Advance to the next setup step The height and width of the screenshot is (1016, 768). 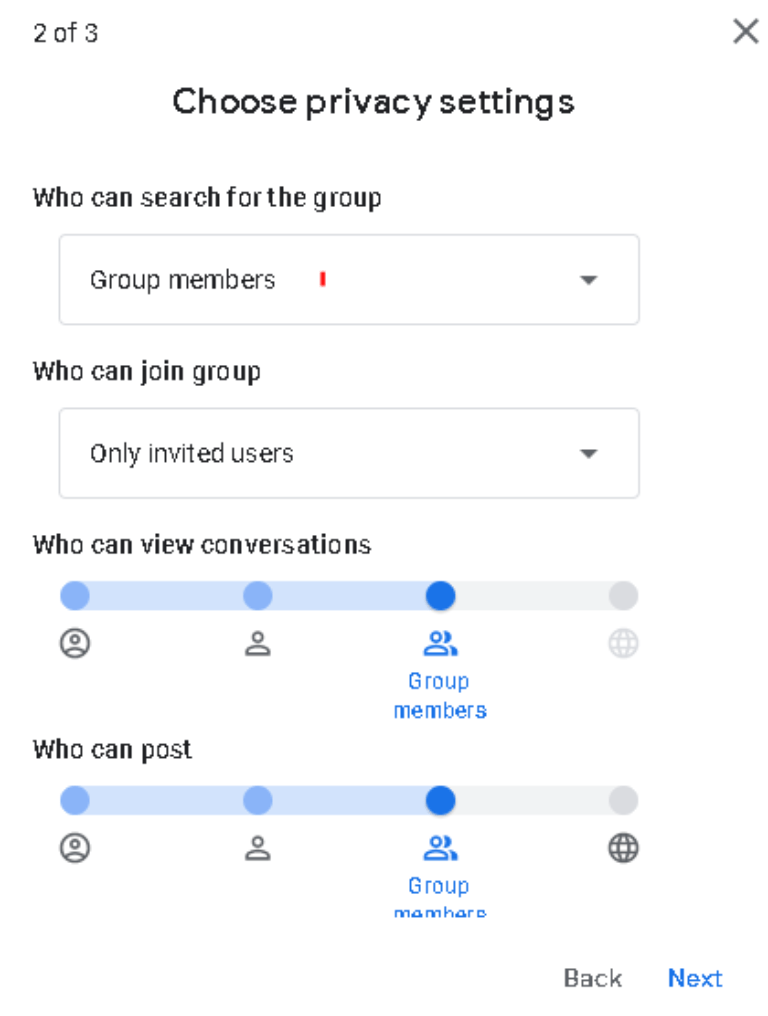pos(695,978)
